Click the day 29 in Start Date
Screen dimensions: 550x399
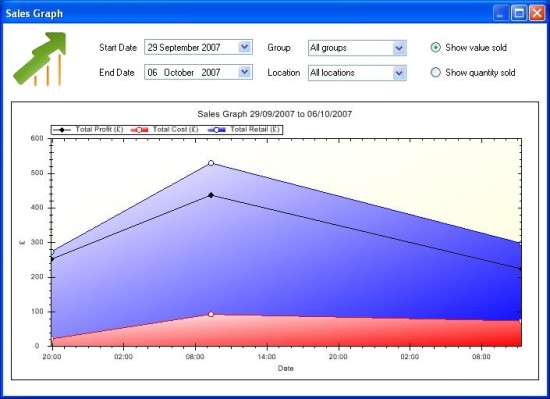pos(152,47)
